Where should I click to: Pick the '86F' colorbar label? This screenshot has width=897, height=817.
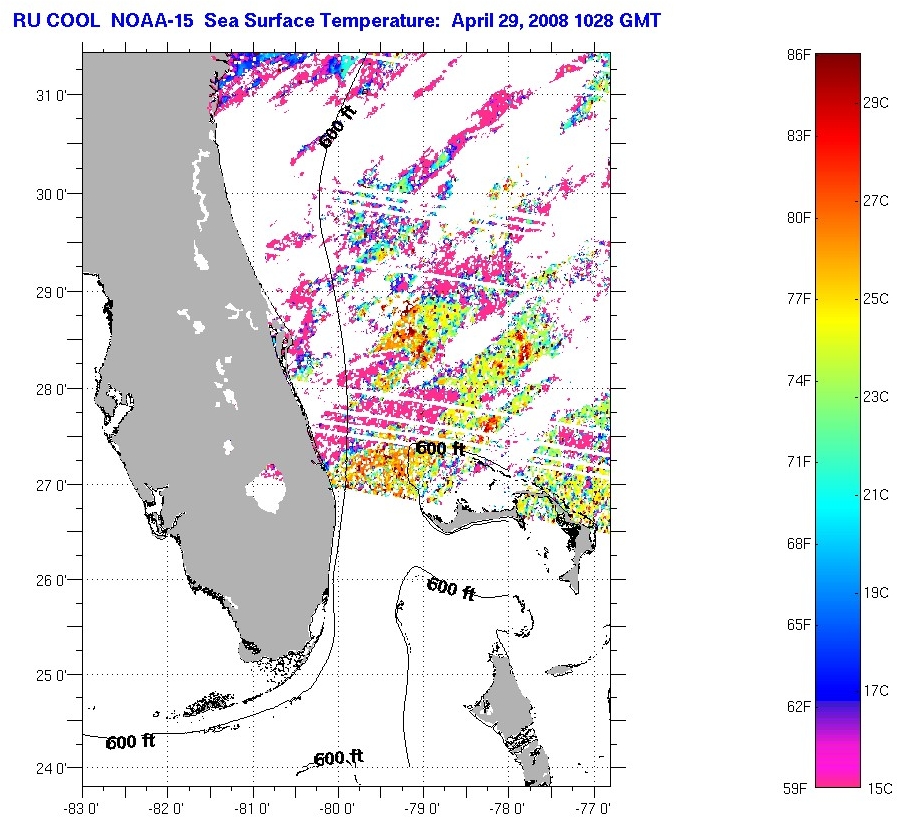point(799,55)
